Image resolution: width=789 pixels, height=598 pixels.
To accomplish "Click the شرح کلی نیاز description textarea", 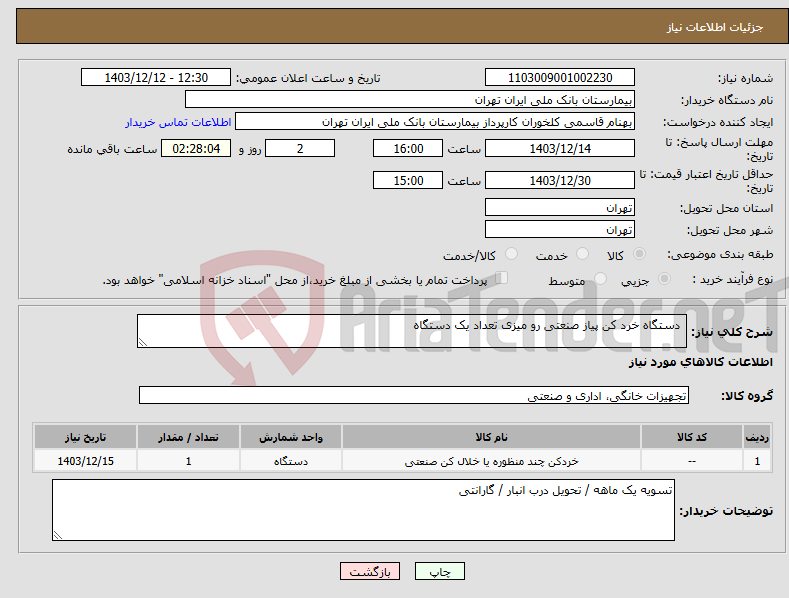I will click(412, 331).
